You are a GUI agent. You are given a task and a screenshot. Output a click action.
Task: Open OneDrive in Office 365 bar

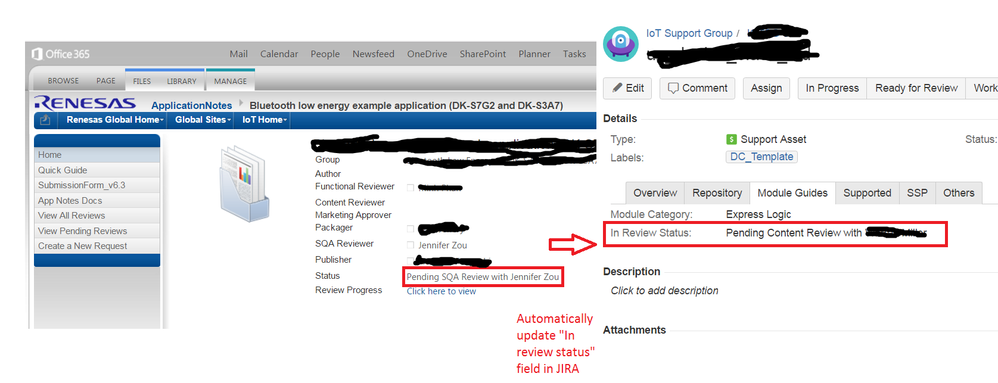click(x=427, y=54)
